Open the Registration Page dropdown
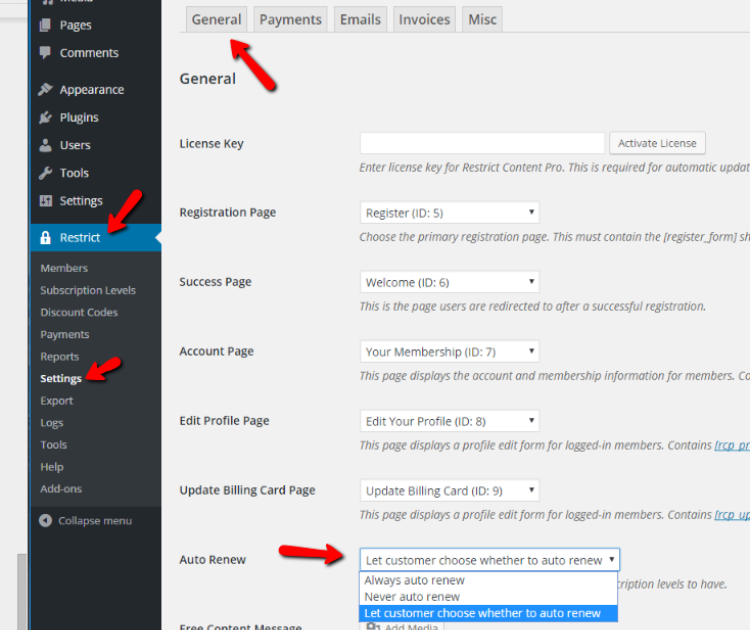 [450, 212]
